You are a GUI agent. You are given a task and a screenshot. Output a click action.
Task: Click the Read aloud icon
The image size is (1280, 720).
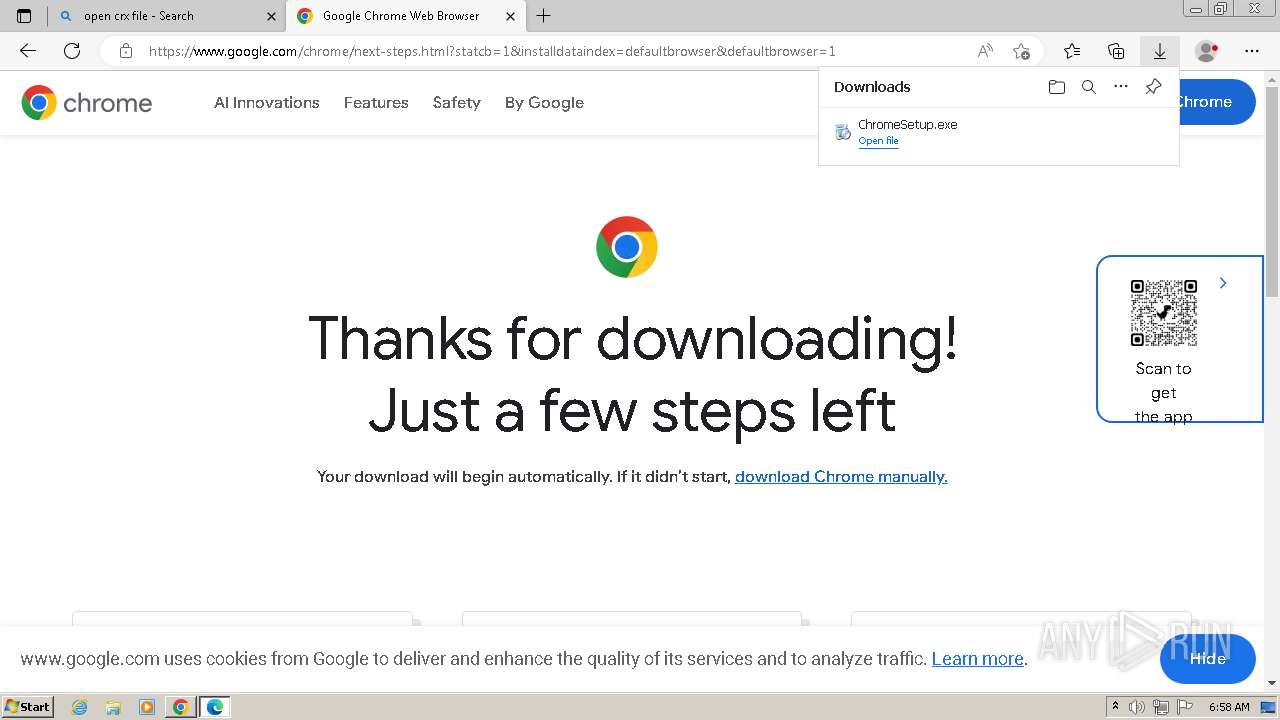985,51
